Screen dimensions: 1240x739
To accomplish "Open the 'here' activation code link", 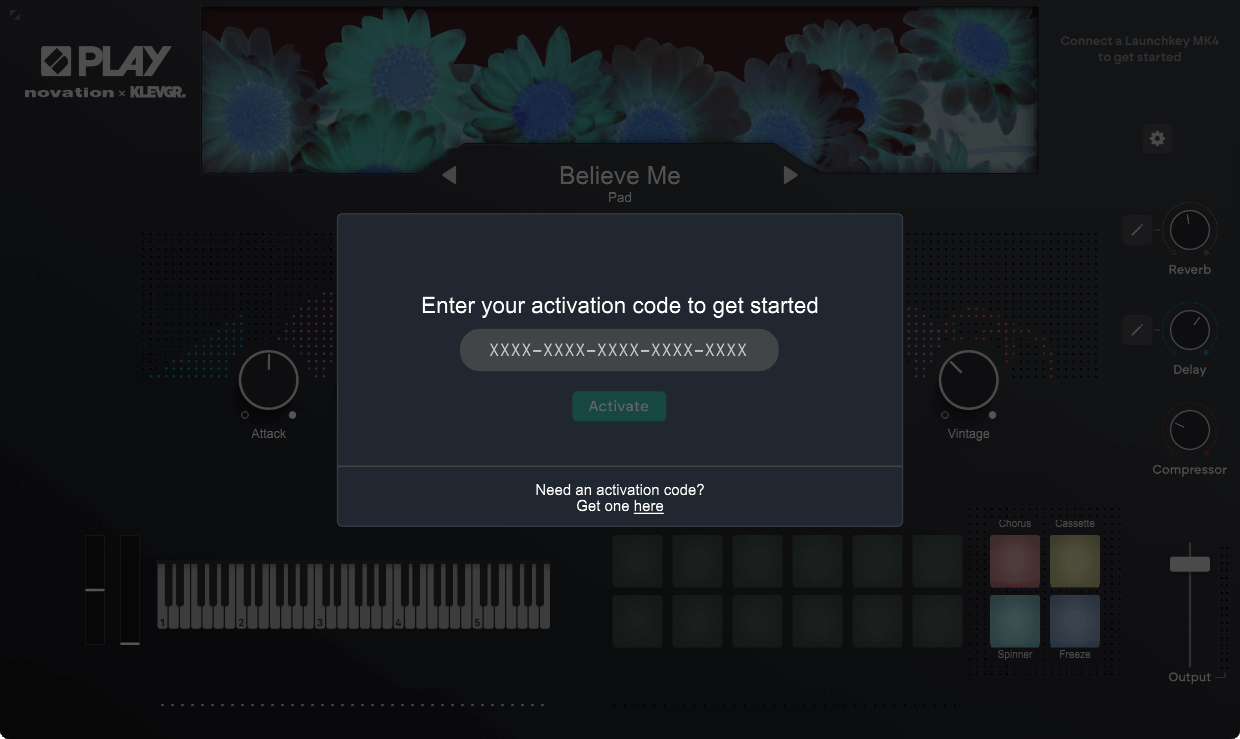I will tap(649, 506).
